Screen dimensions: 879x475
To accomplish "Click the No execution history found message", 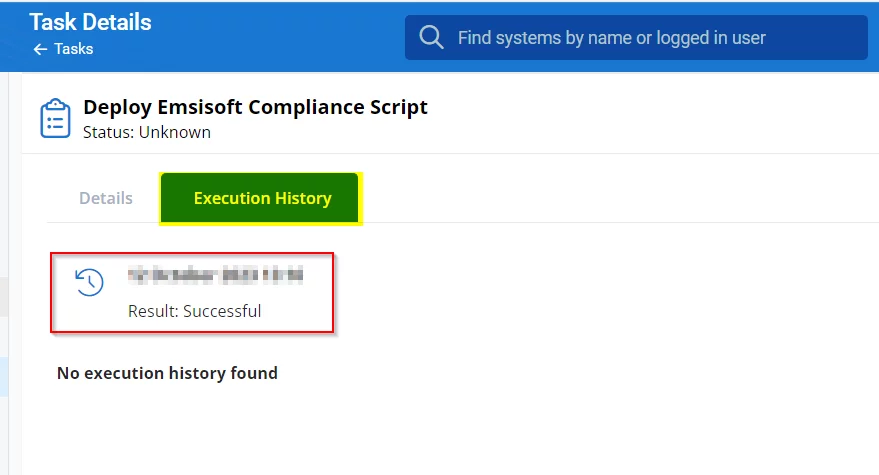I will pos(167,373).
